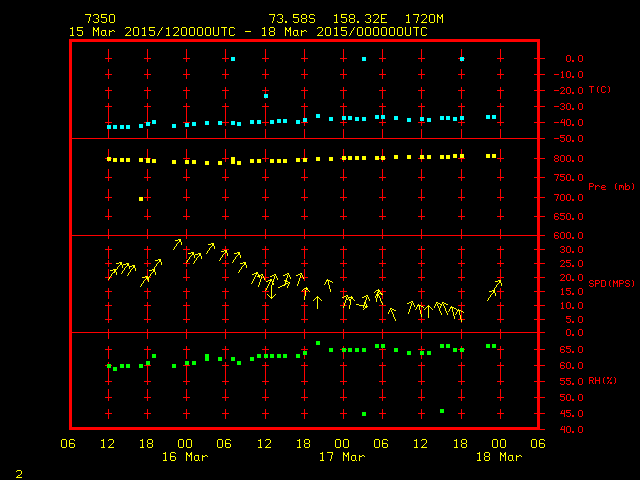Click the leftmost 06 hour tick label
This screenshot has height=480, width=640.
68,444
